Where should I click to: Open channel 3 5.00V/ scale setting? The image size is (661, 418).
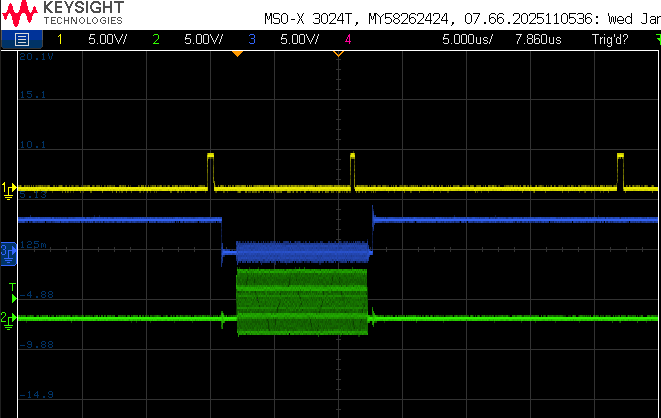click(x=299, y=40)
